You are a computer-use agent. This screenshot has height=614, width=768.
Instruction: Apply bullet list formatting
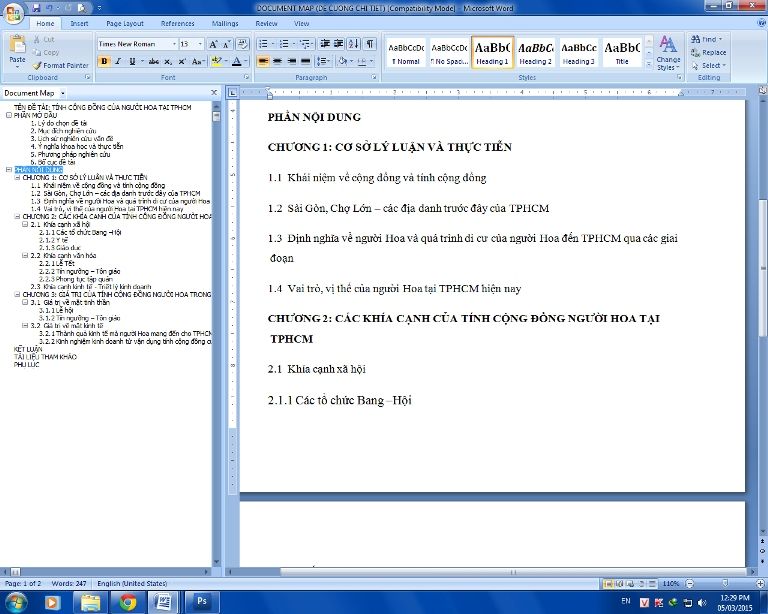263,44
